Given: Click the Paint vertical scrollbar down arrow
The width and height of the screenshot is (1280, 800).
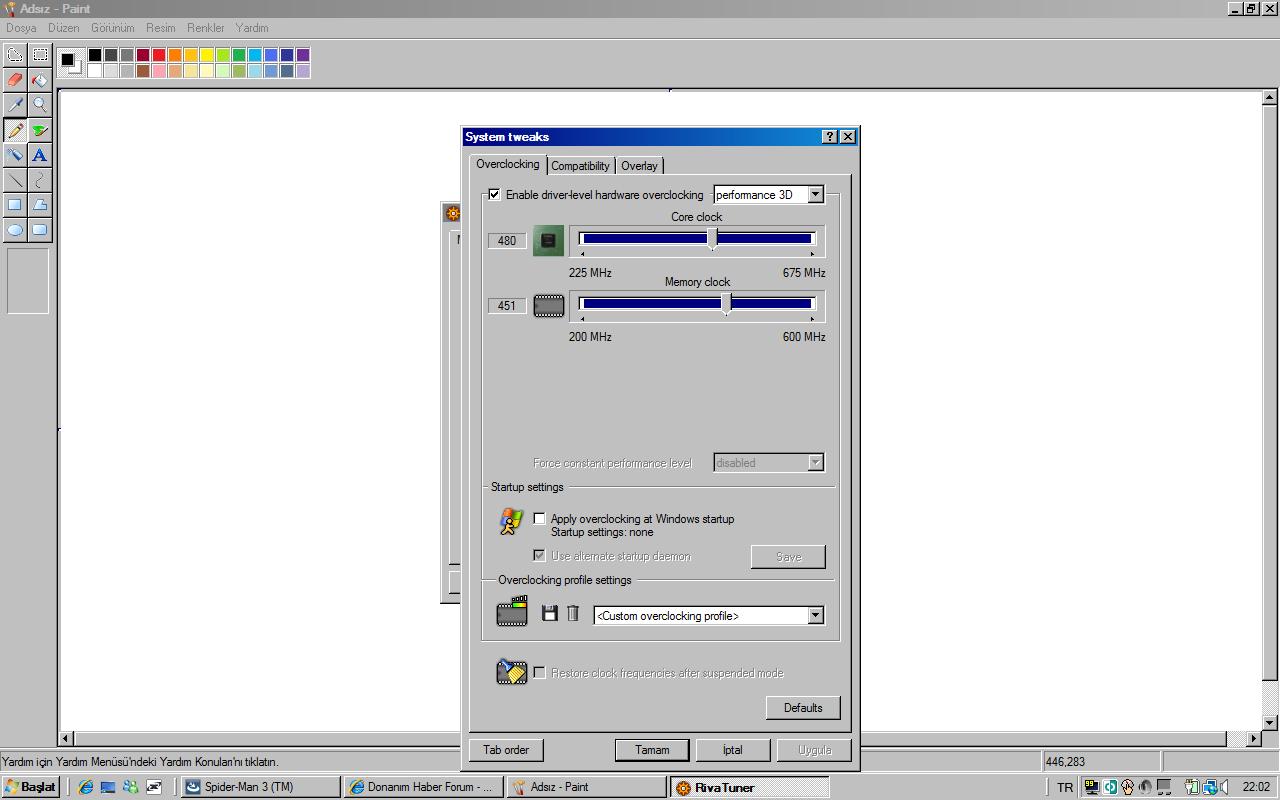Looking at the screenshot, I should (1270, 723).
